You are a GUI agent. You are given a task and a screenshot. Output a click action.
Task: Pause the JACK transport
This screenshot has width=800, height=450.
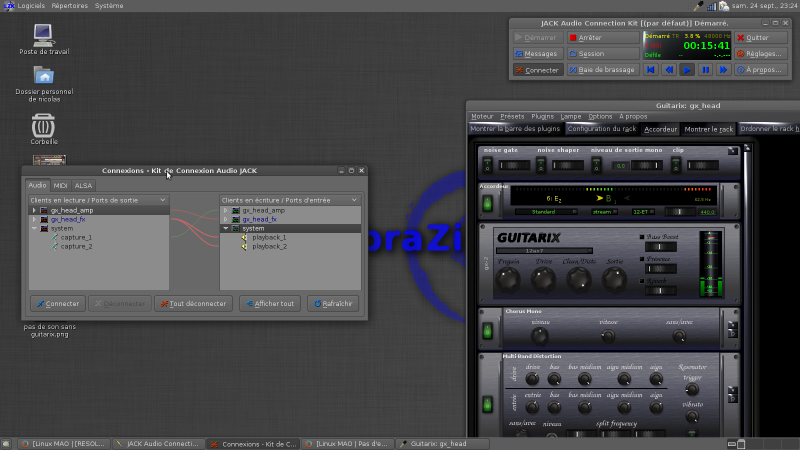click(x=706, y=70)
